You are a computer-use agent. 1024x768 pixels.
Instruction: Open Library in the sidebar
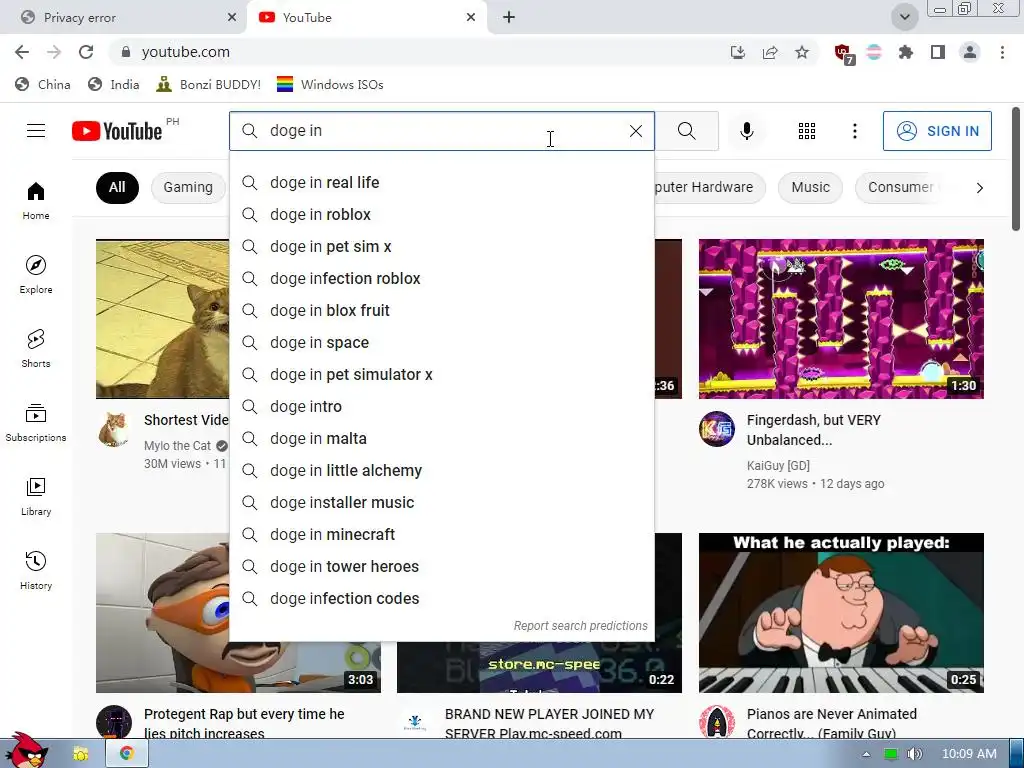point(36,496)
